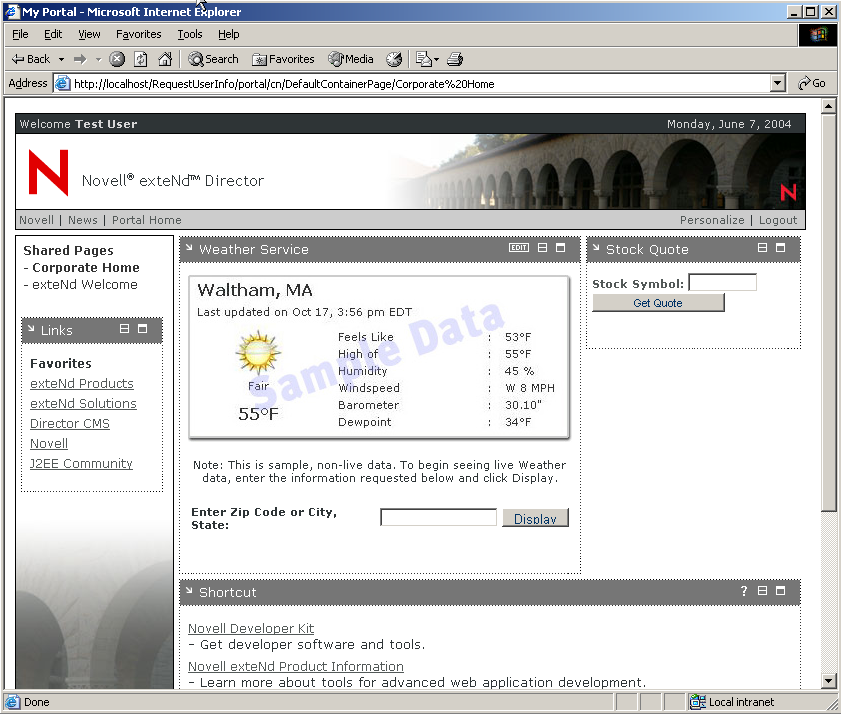The height and width of the screenshot is (714, 841).
Task: Click the Go button beside address bar
Action: point(812,83)
